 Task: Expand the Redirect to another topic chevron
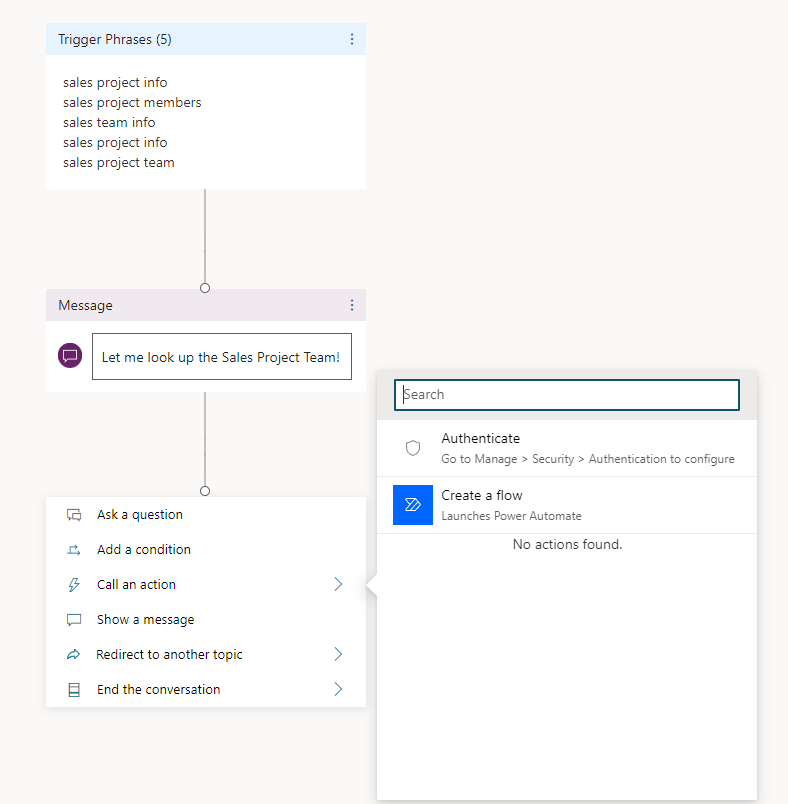tap(338, 654)
